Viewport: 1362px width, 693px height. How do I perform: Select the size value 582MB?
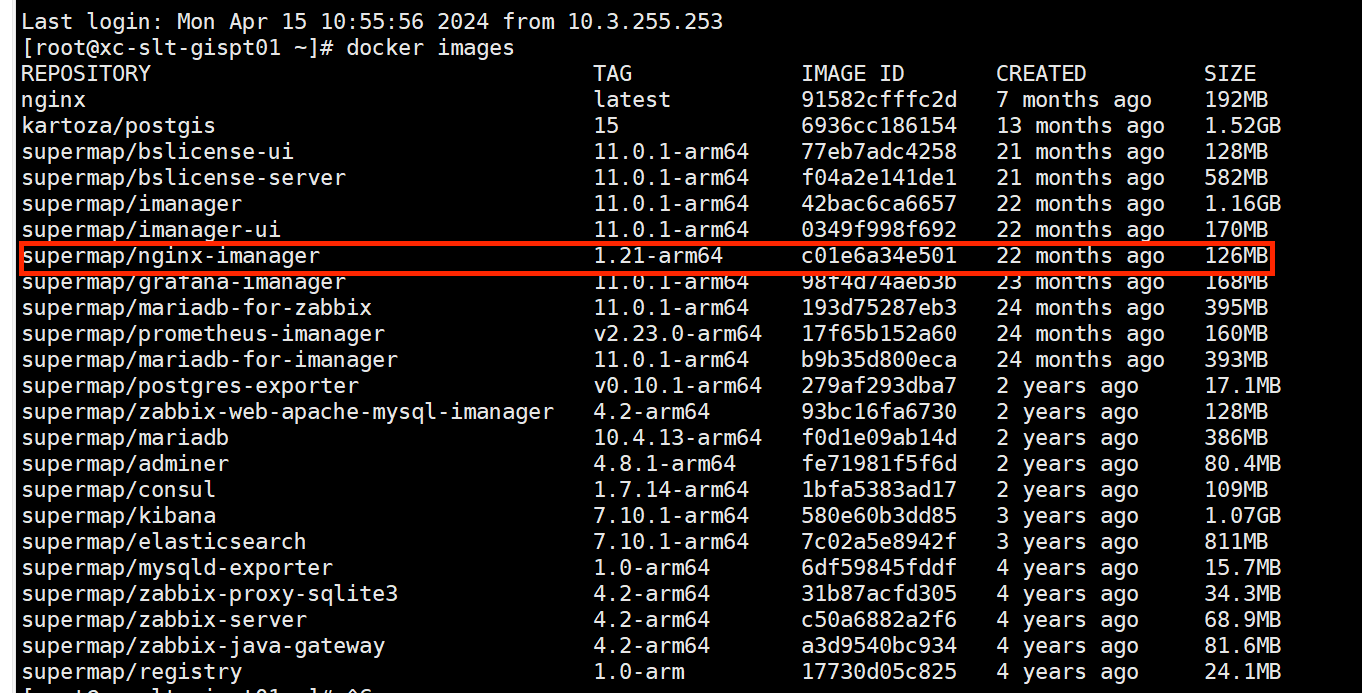coord(1236,178)
